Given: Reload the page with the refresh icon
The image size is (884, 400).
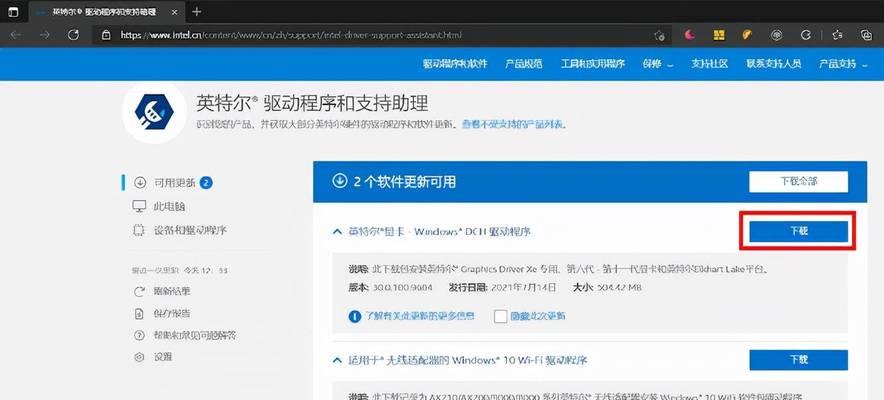Looking at the screenshot, I should click(73, 35).
